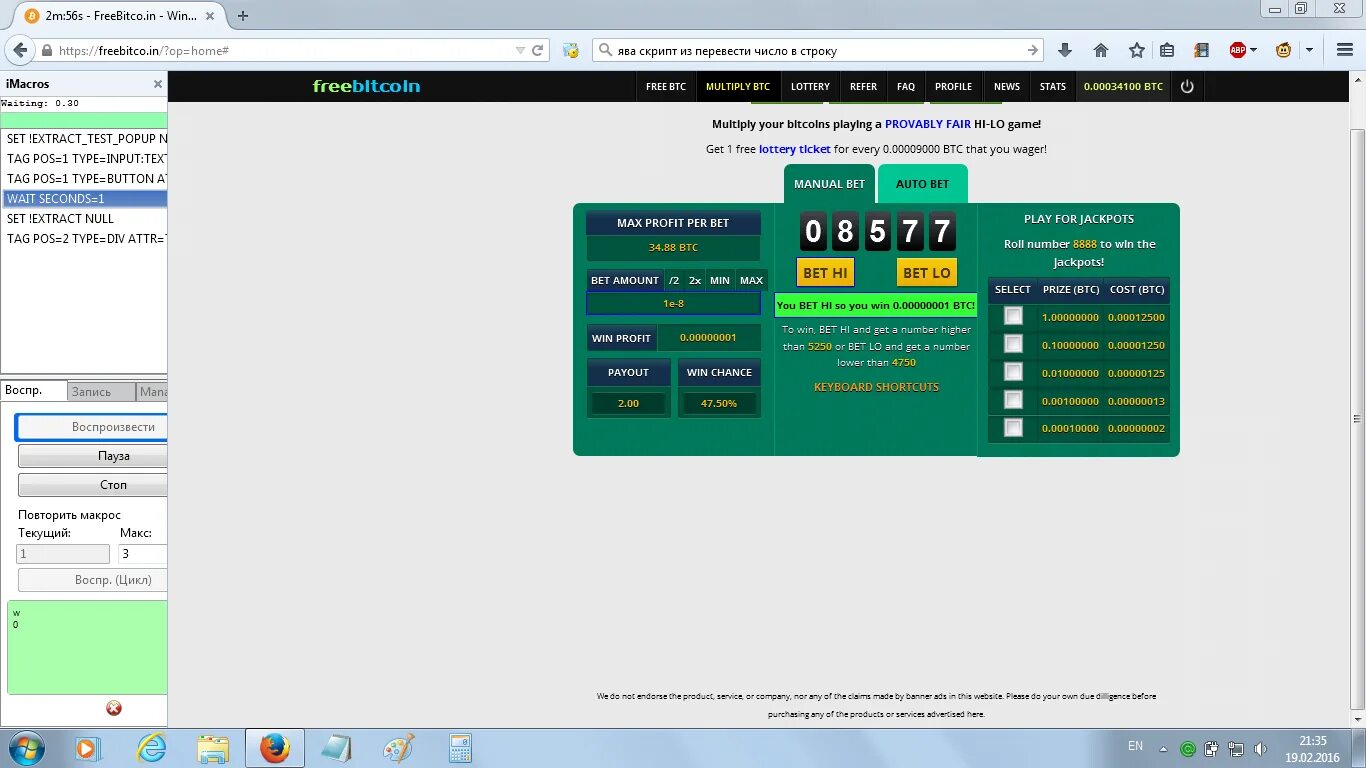Select the WAIT SECONDS=1 macro line
Viewport: 1366px width, 768px height.
coord(85,199)
